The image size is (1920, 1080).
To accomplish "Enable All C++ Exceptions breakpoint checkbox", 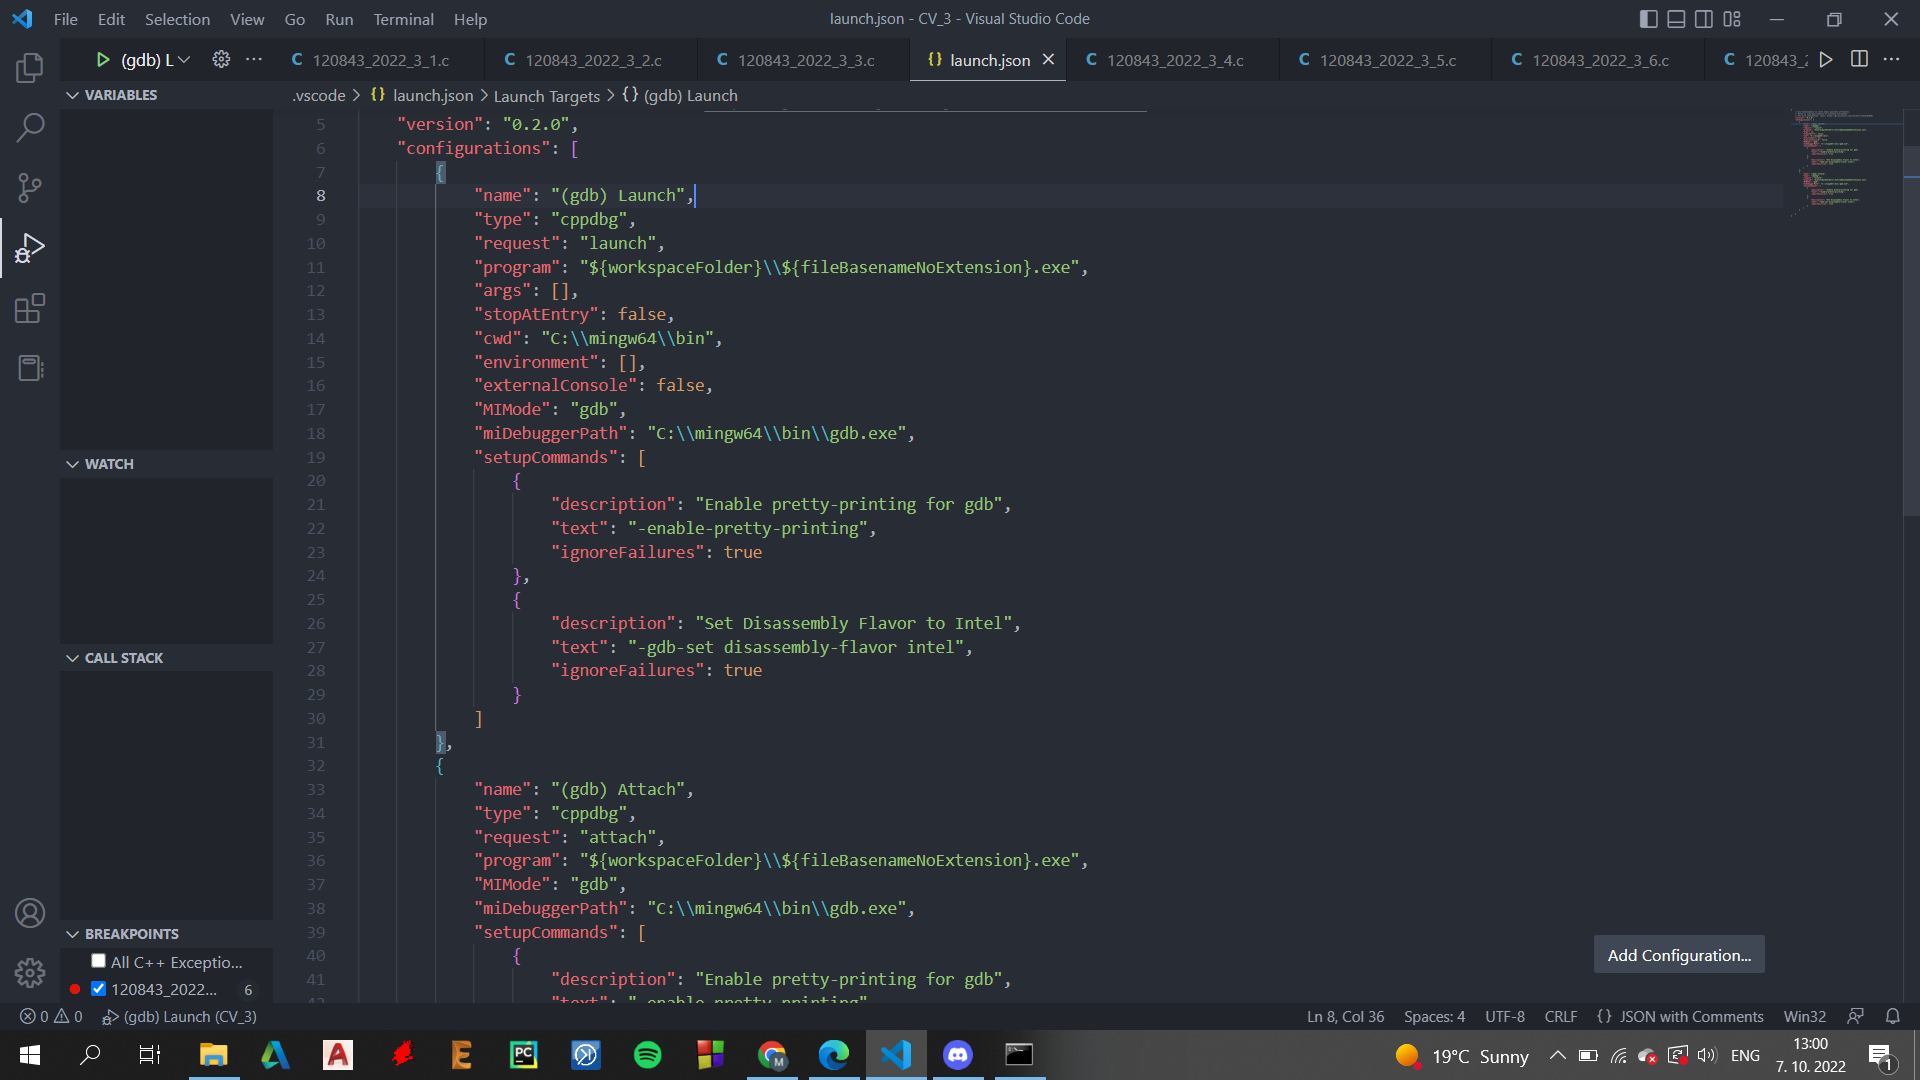I will (x=98, y=961).
